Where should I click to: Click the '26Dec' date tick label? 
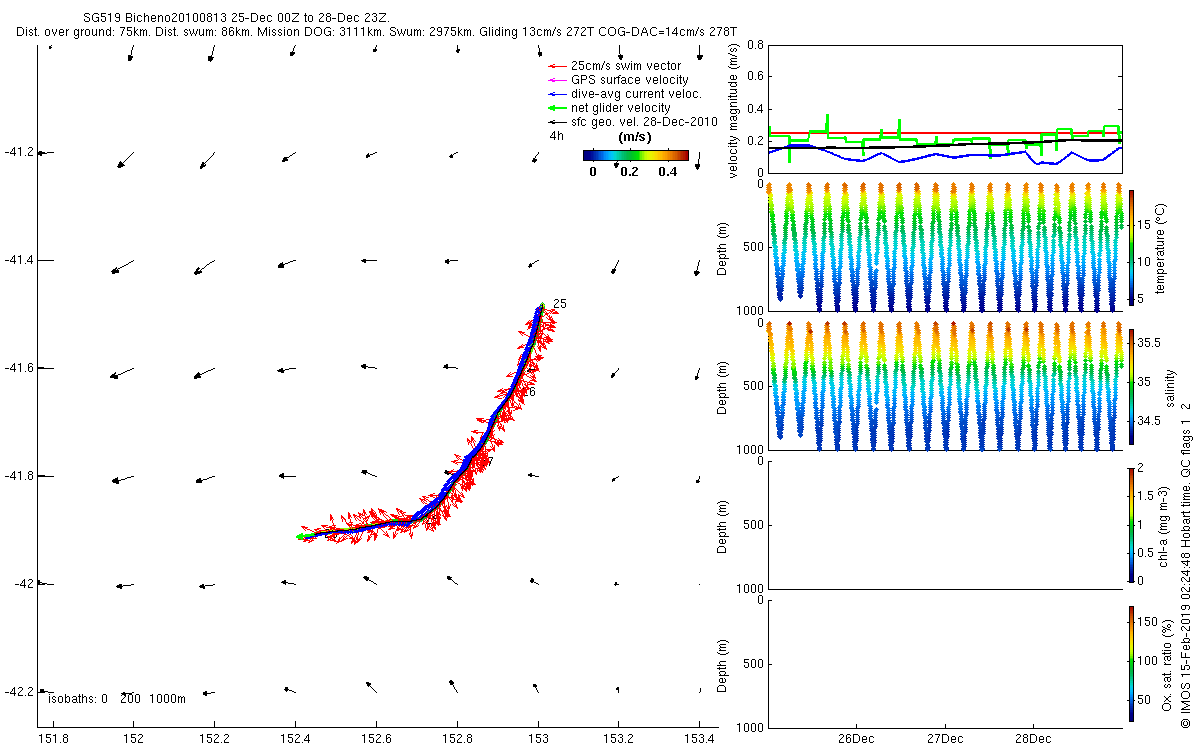point(856,739)
